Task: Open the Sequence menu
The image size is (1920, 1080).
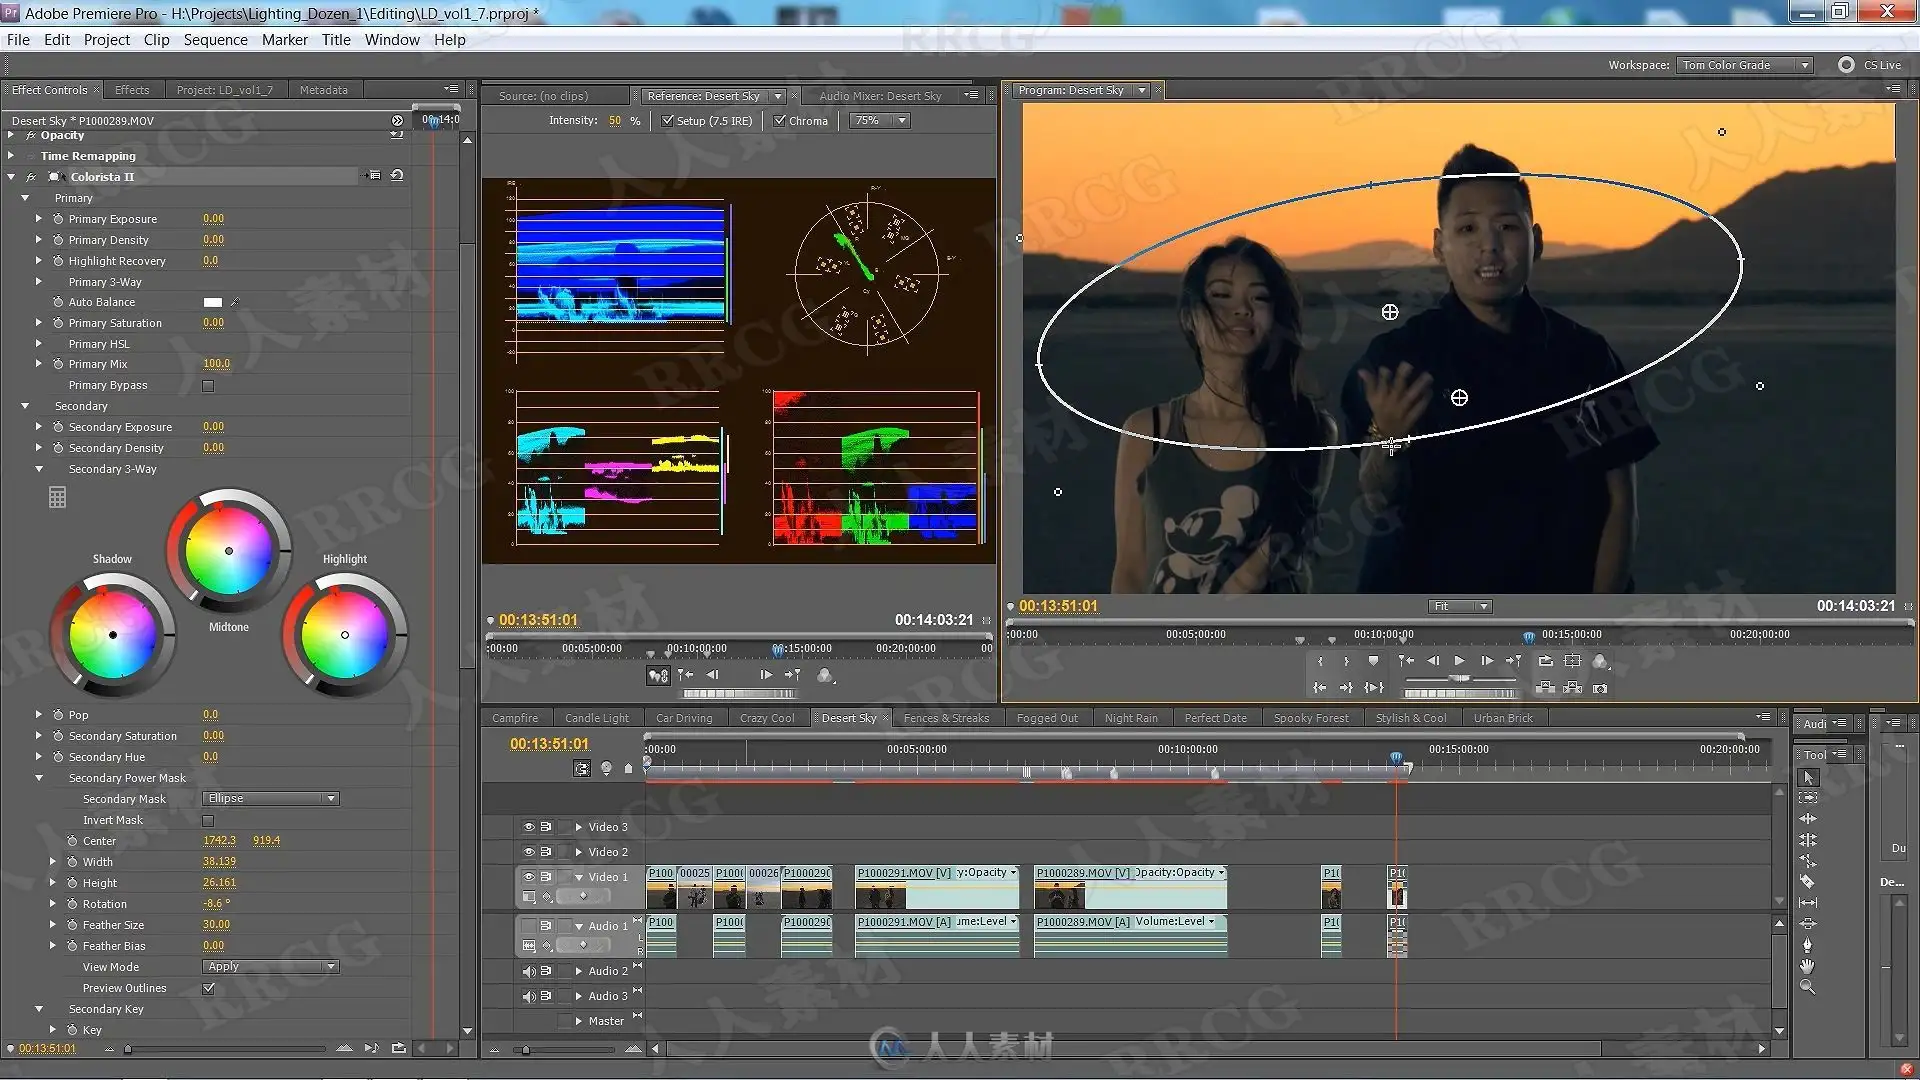Action: pyautogui.click(x=215, y=40)
